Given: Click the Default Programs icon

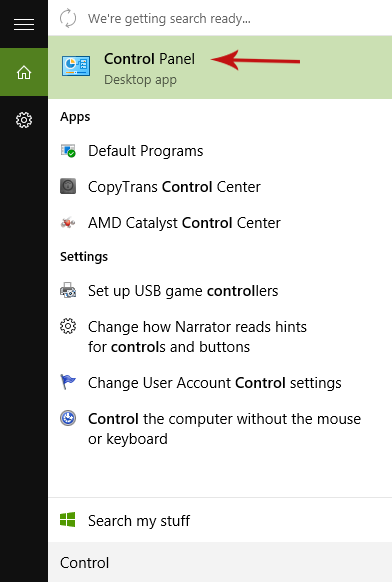Looking at the screenshot, I should pos(68,151).
